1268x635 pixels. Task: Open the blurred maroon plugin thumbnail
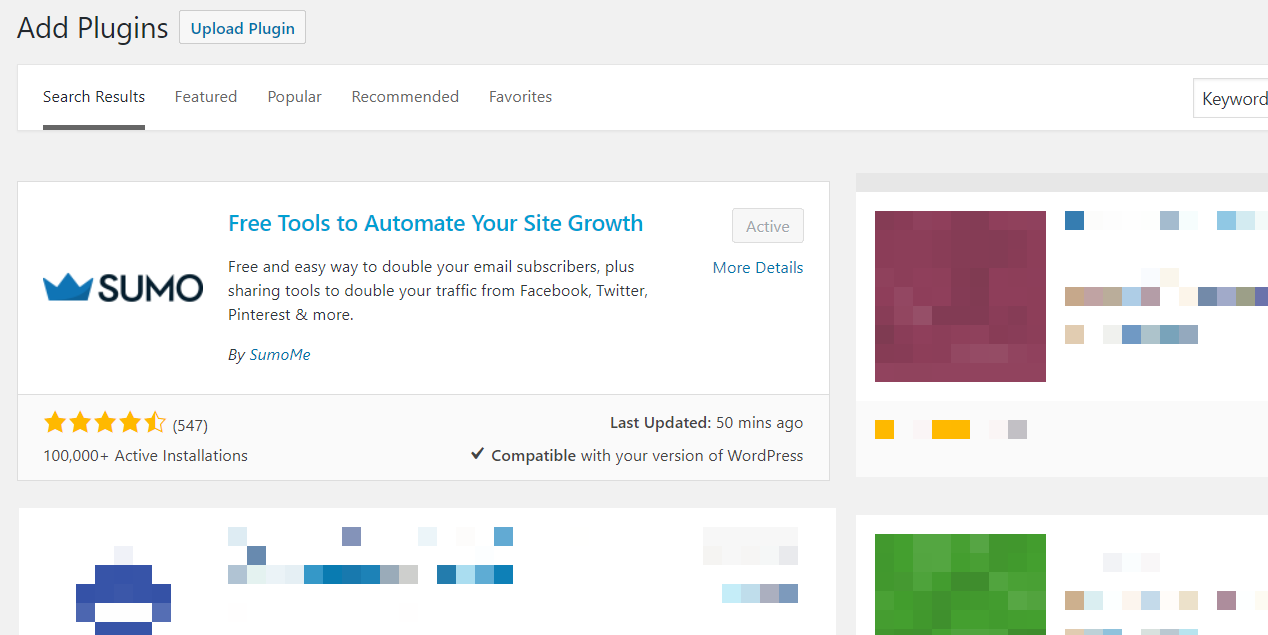[x=959, y=295]
